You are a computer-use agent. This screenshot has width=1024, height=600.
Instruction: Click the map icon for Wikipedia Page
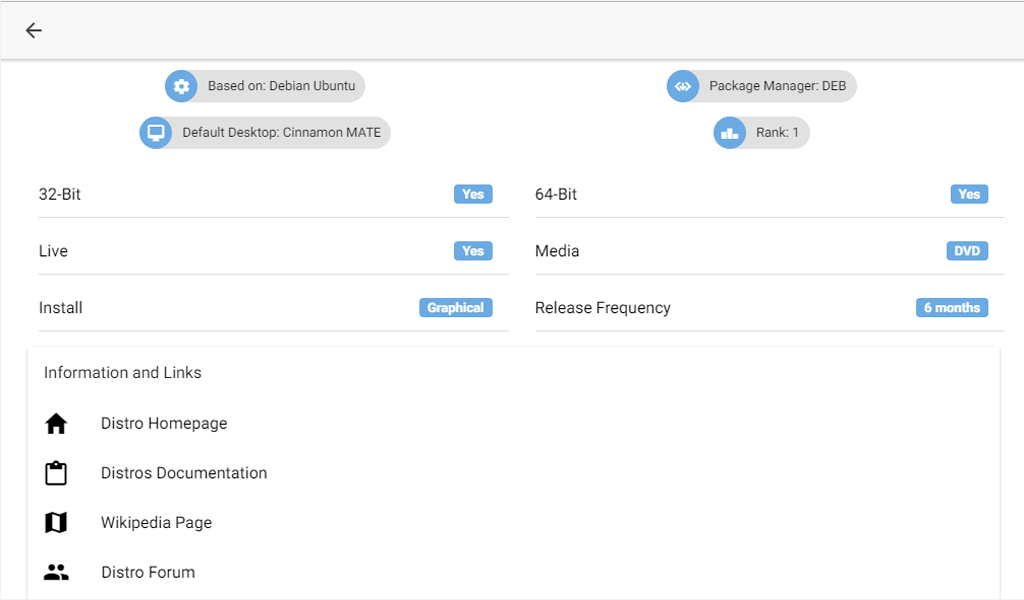[x=56, y=523]
